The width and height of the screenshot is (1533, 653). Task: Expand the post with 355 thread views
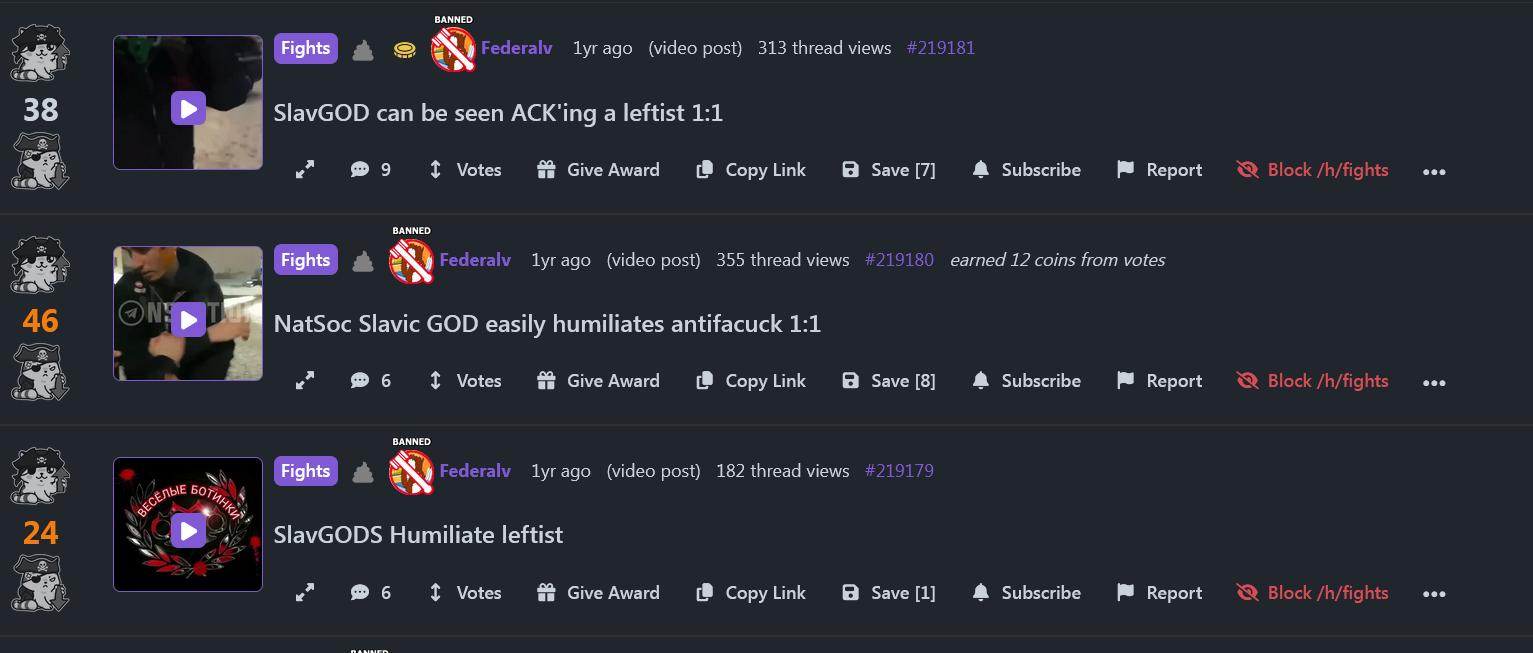click(x=305, y=381)
